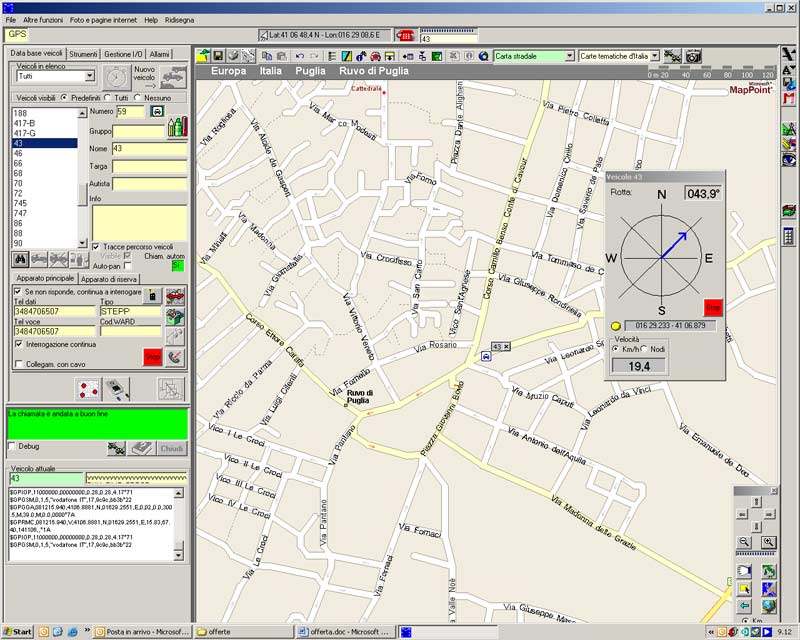
Task: Open the File menu
Action: pos(10,20)
